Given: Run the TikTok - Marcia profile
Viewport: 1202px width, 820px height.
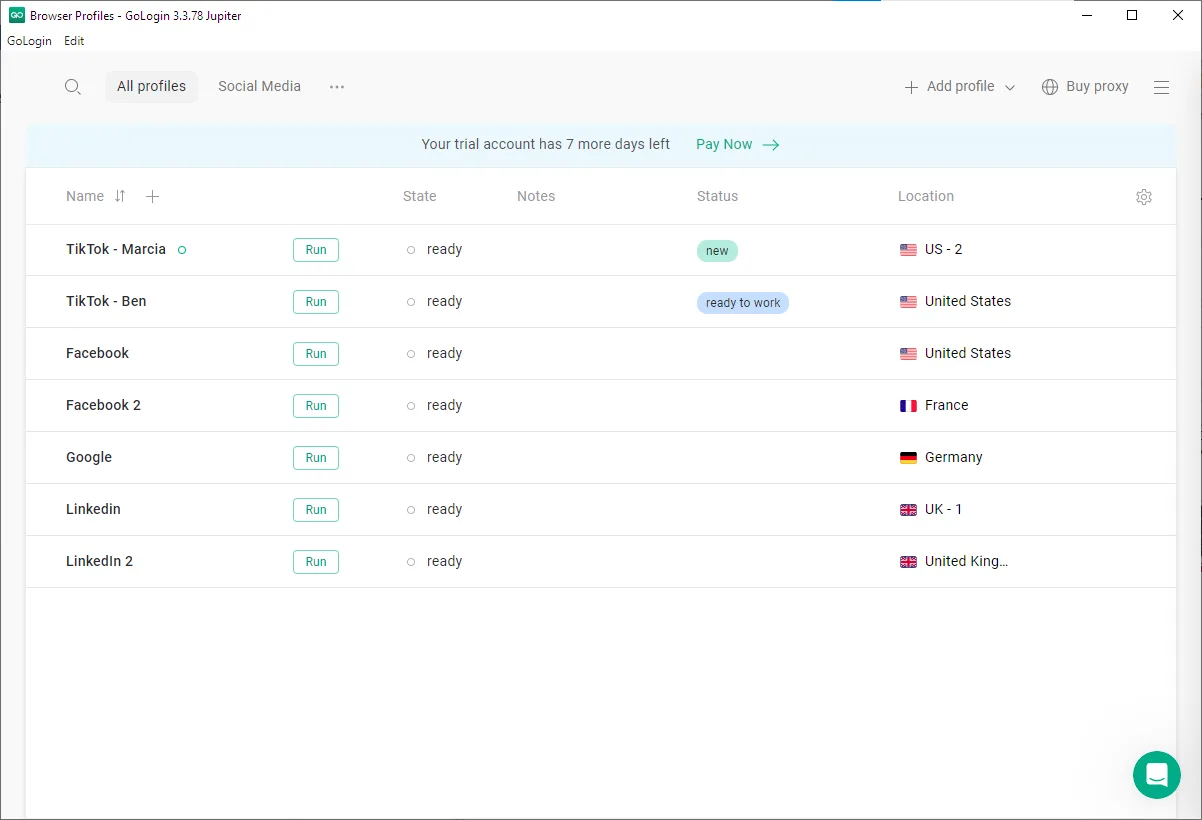Looking at the screenshot, I should point(316,250).
